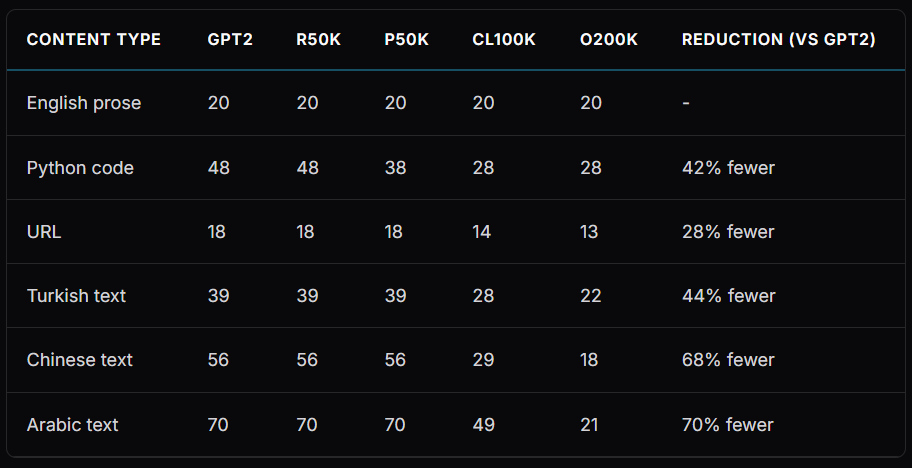Viewport: 912px width, 468px height.
Task: Select the URL row label
Action: tap(44, 232)
